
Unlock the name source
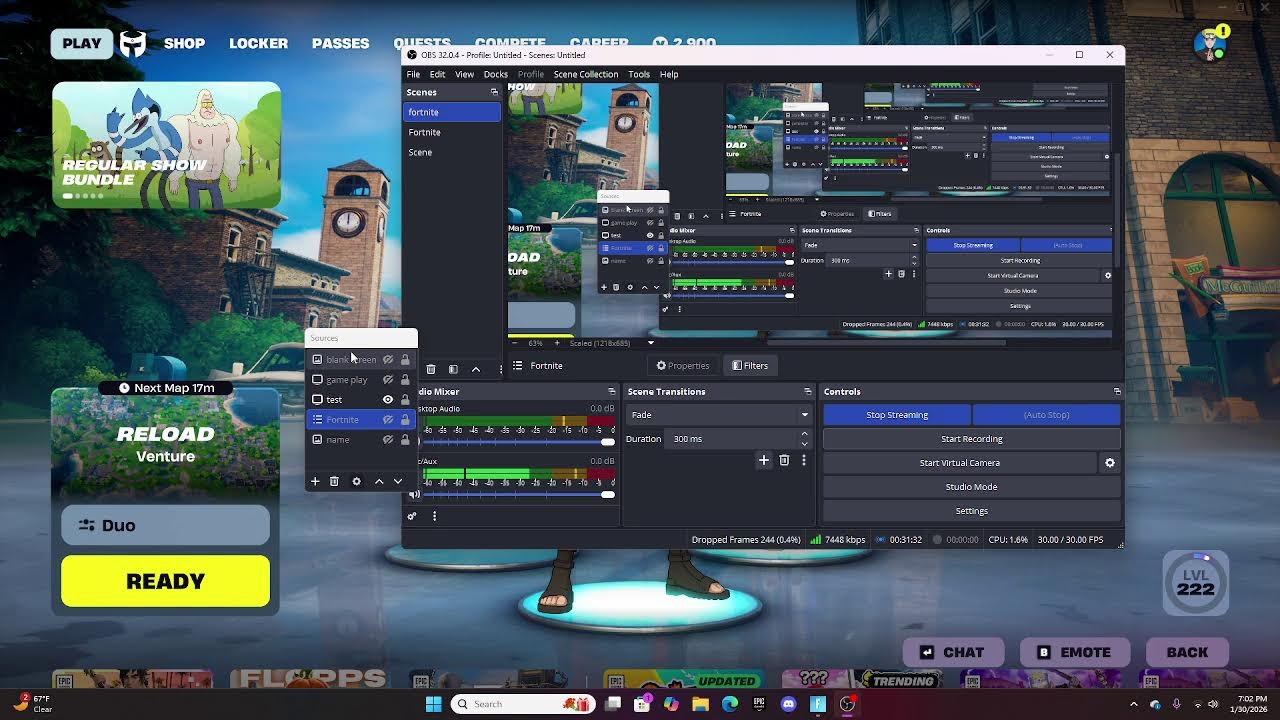[405, 440]
